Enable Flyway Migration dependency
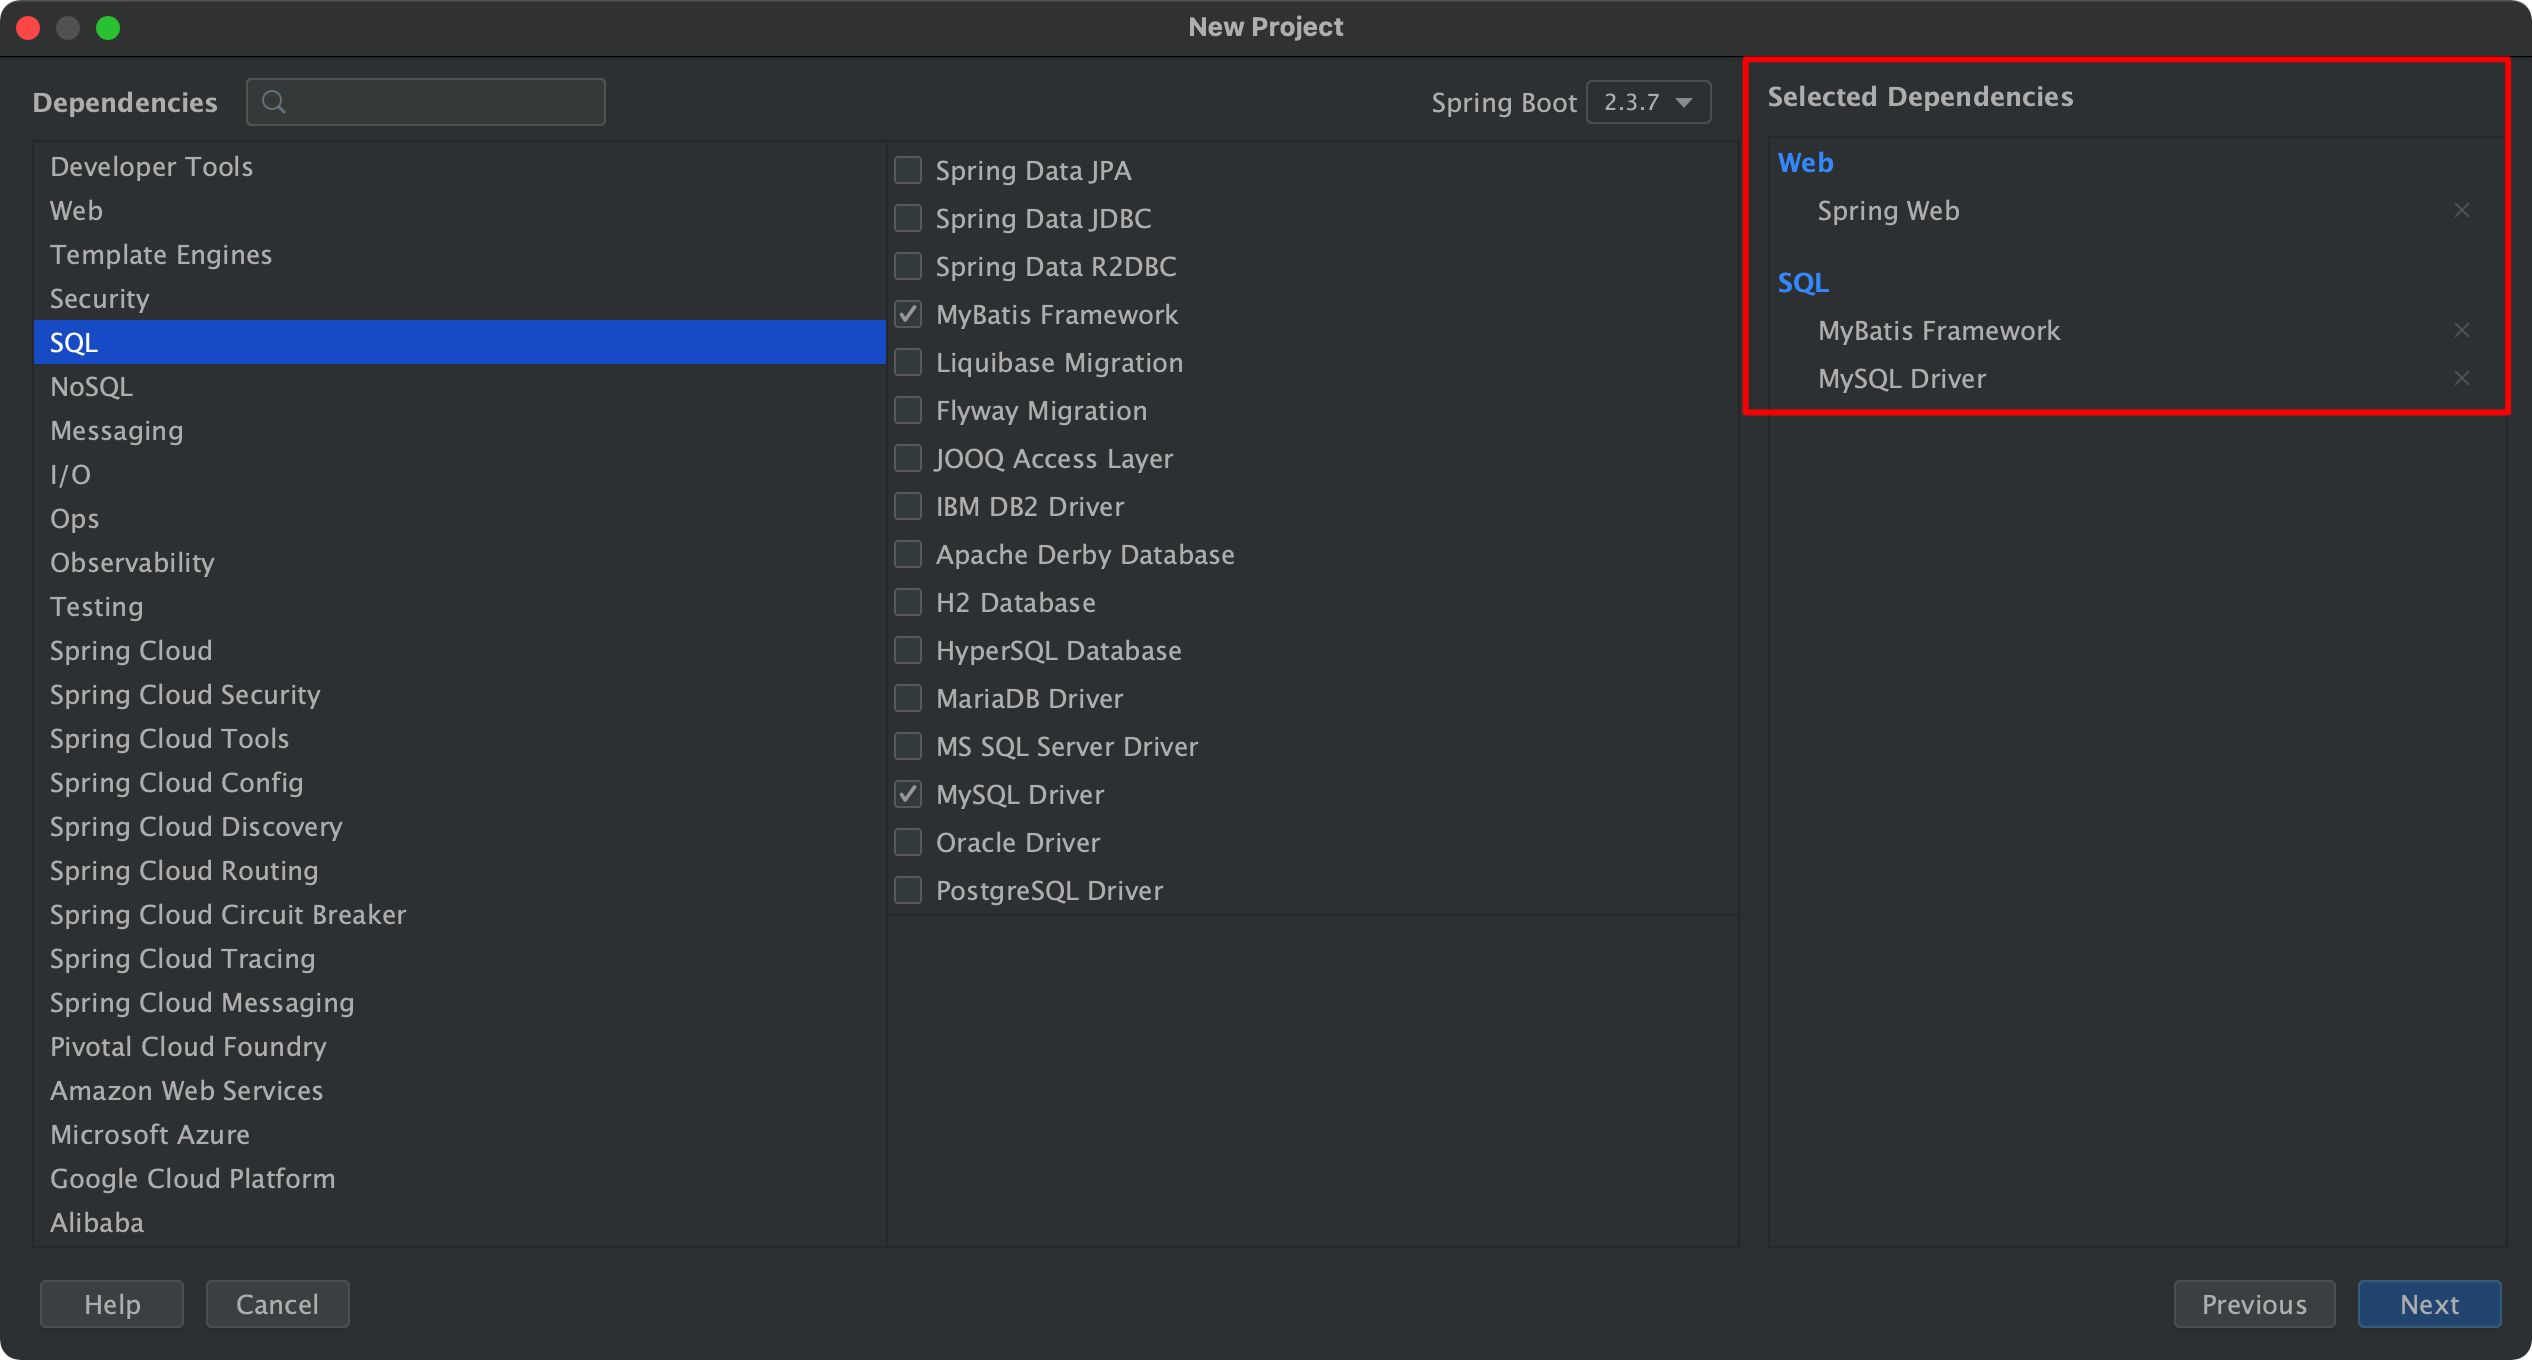The width and height of the screenshot is (2532, 1360). click(x=908, y=410)
